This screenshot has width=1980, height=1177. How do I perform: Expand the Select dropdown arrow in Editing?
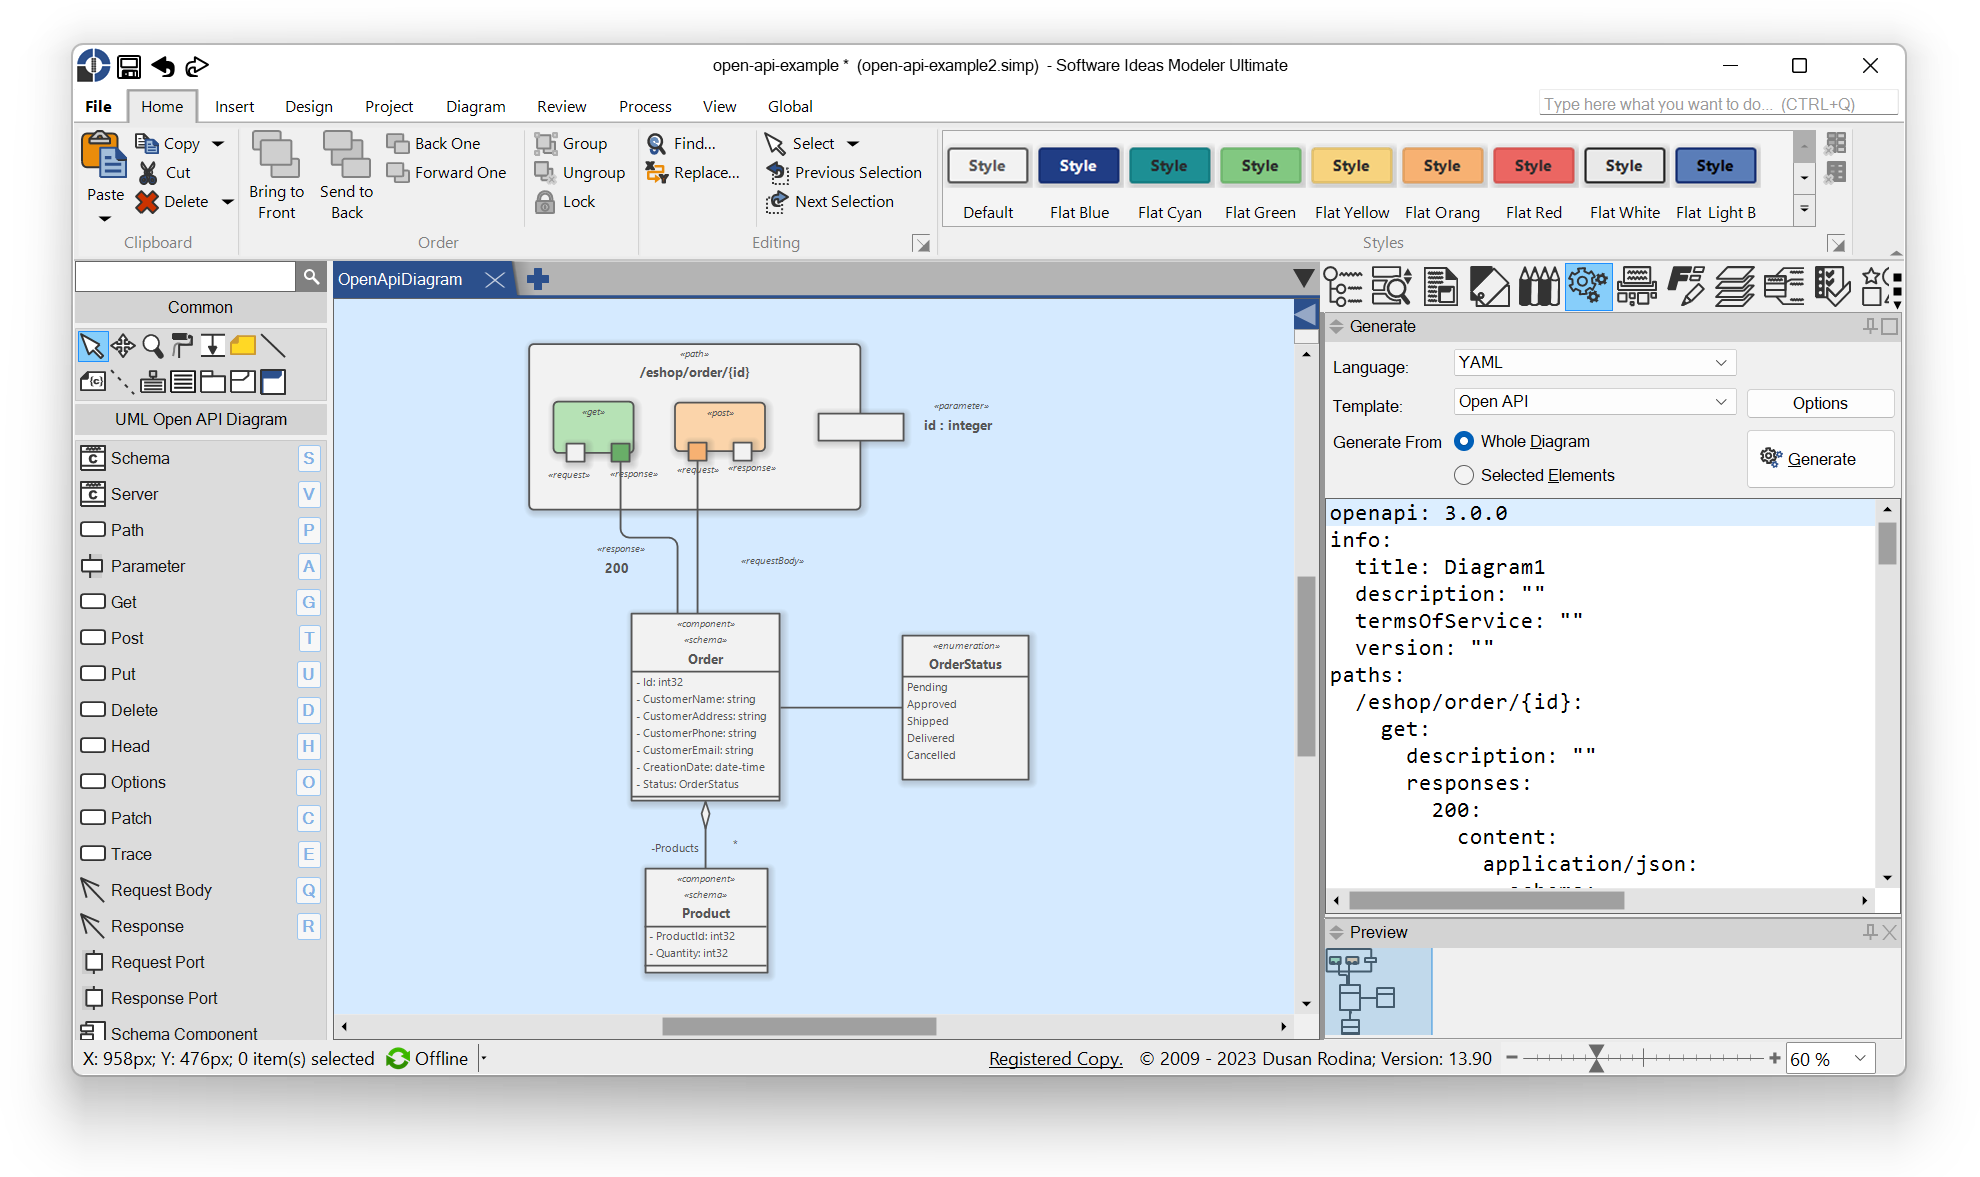click(x=853, y=144)
